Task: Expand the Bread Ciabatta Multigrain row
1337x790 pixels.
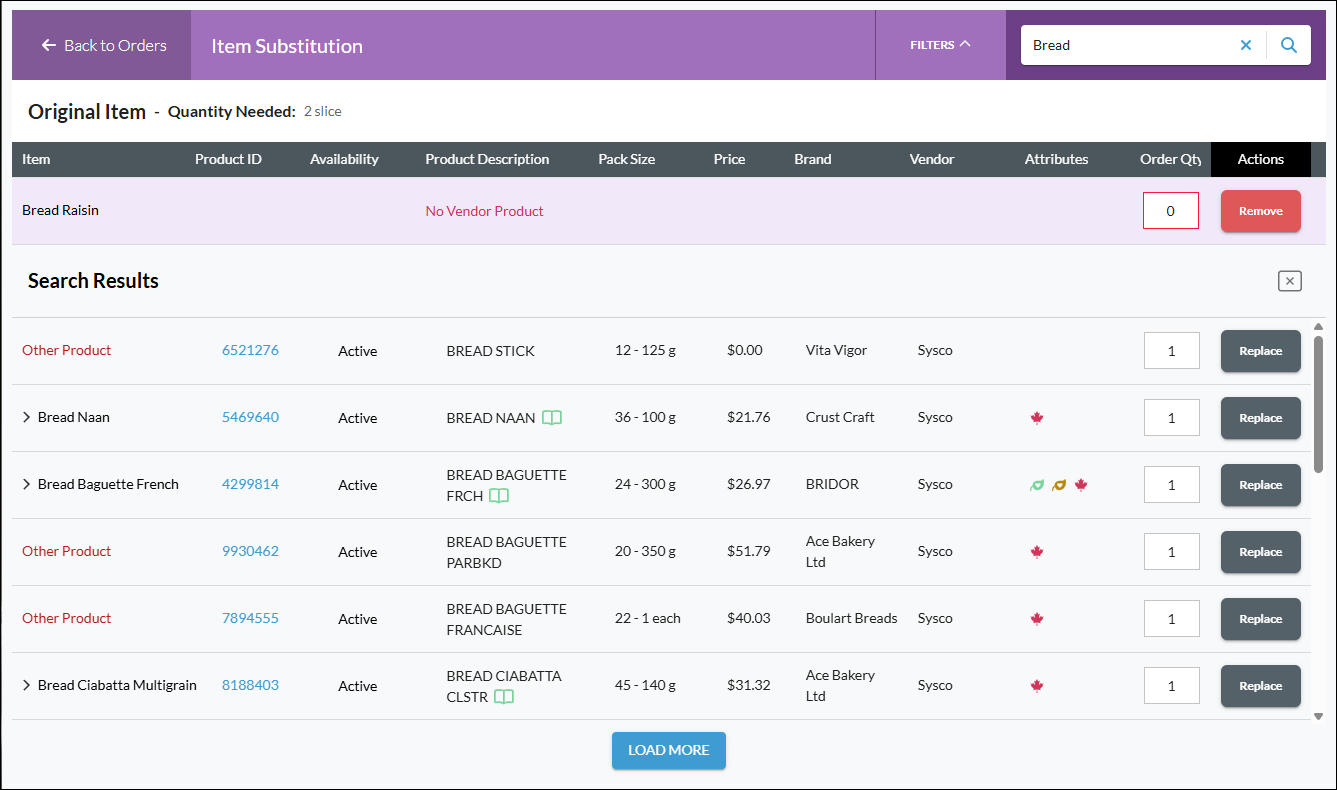Action: point(27,685)
